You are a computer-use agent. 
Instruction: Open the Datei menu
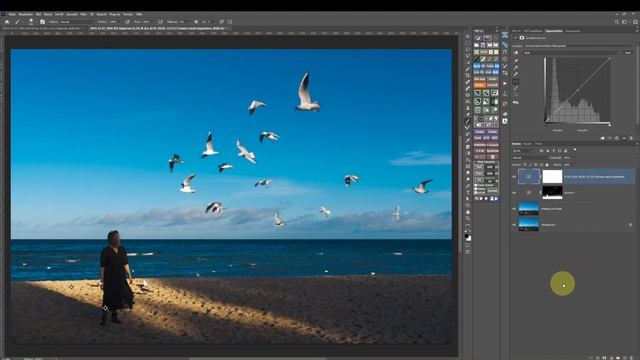click(12, 14)
